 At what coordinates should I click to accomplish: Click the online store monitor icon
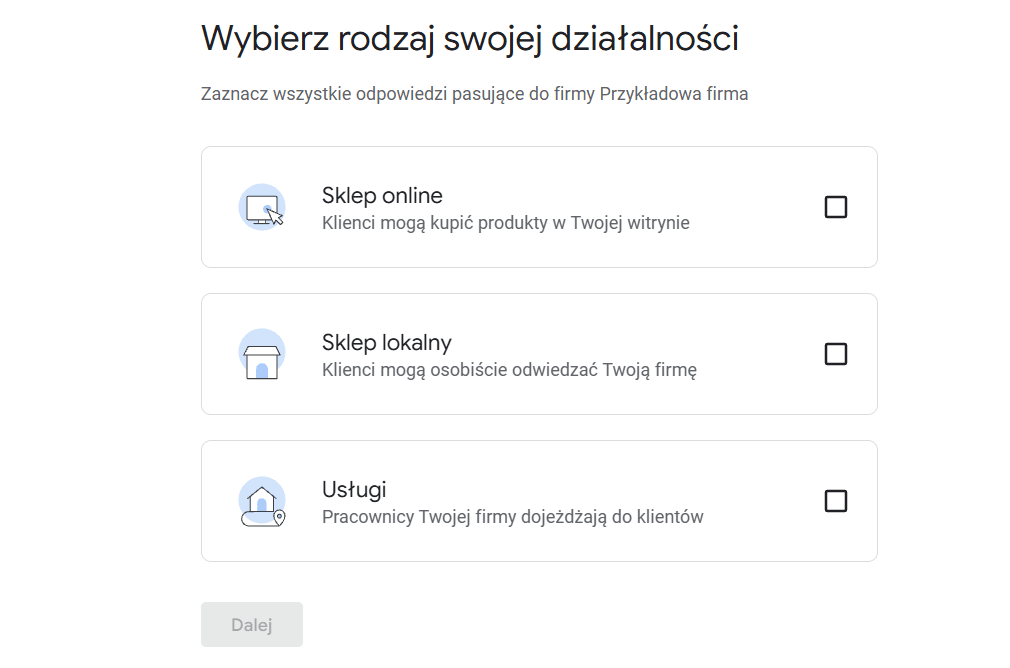(x=262, y=207)
